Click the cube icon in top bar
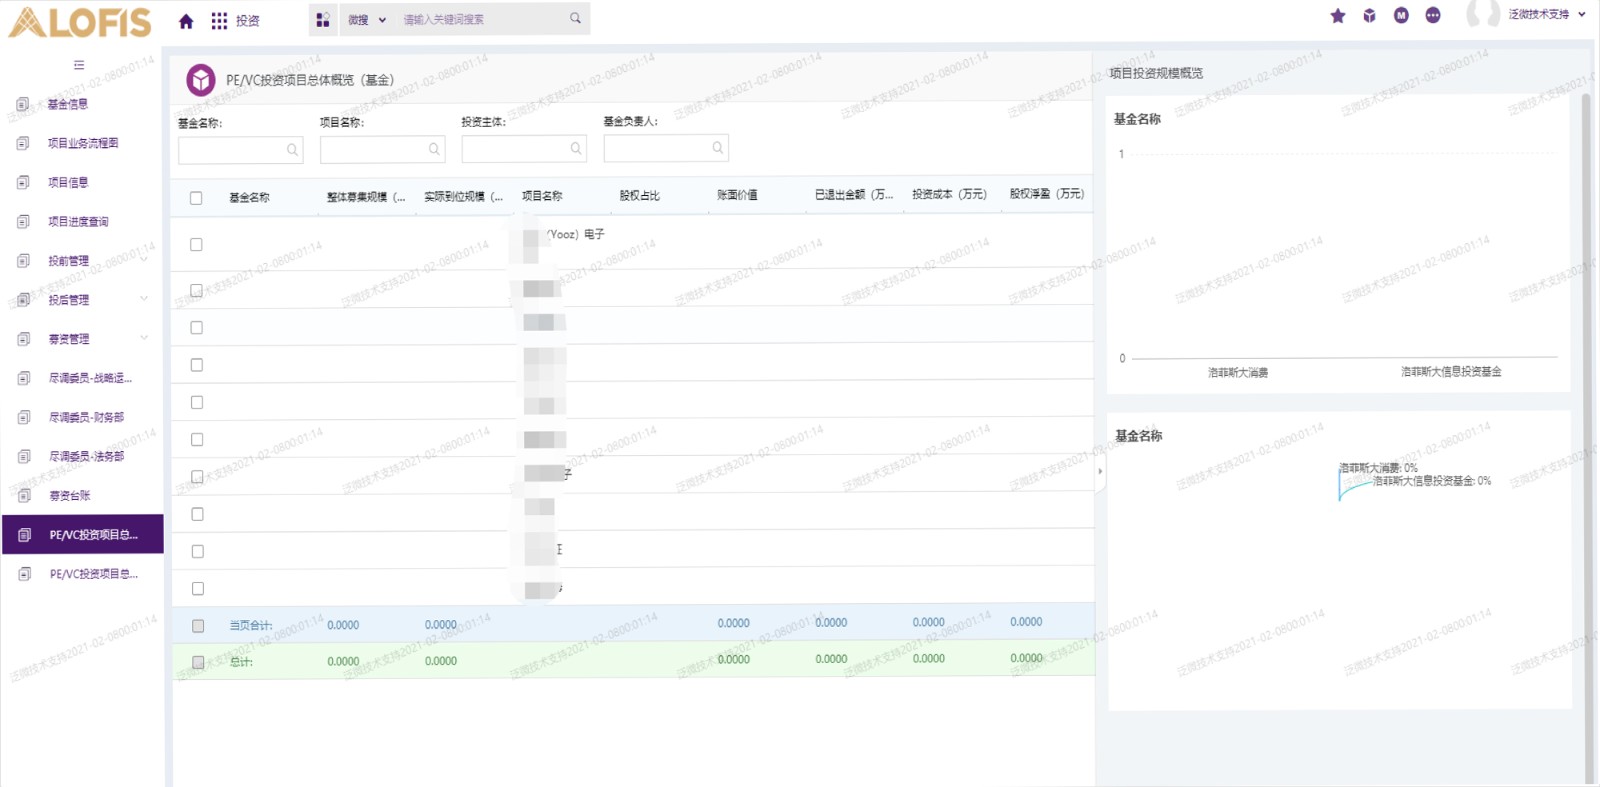Screen dimensions: 1600x787 1369,15
